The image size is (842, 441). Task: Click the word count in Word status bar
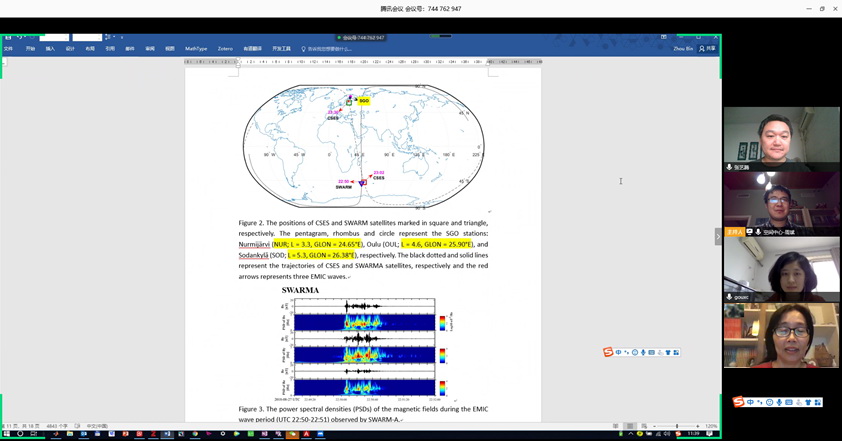point(57,426)
